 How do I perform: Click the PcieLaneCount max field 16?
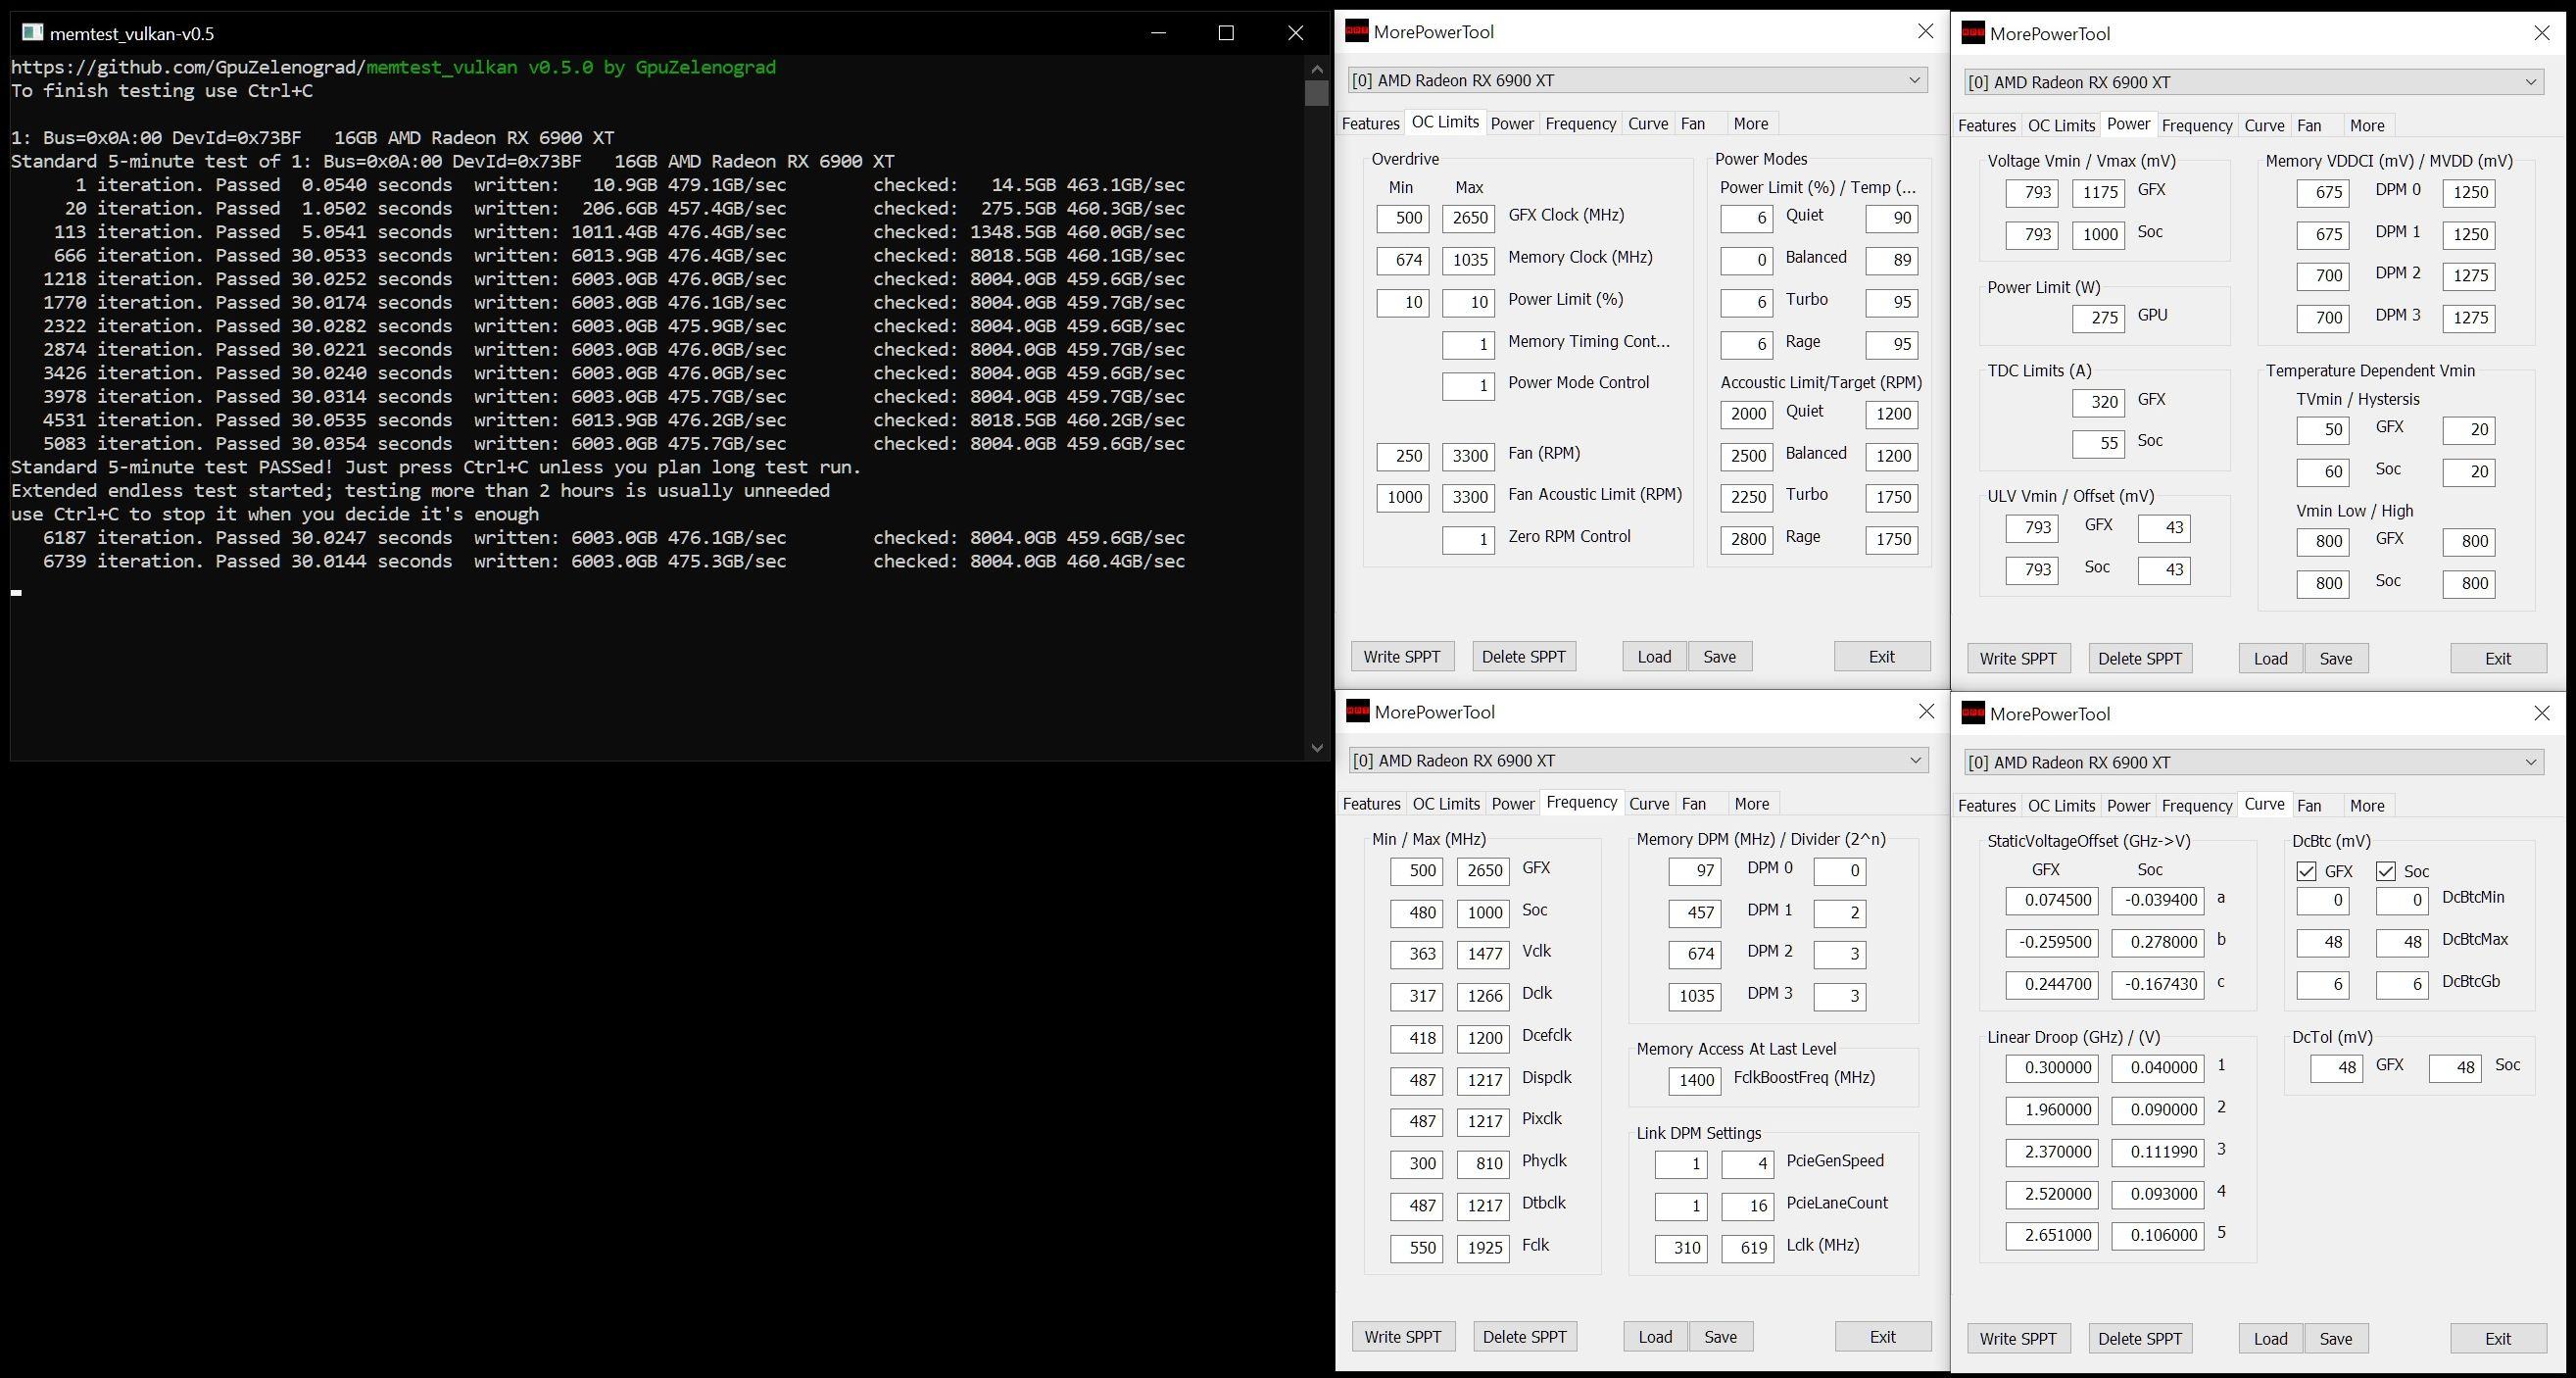pos(1748,1206)
